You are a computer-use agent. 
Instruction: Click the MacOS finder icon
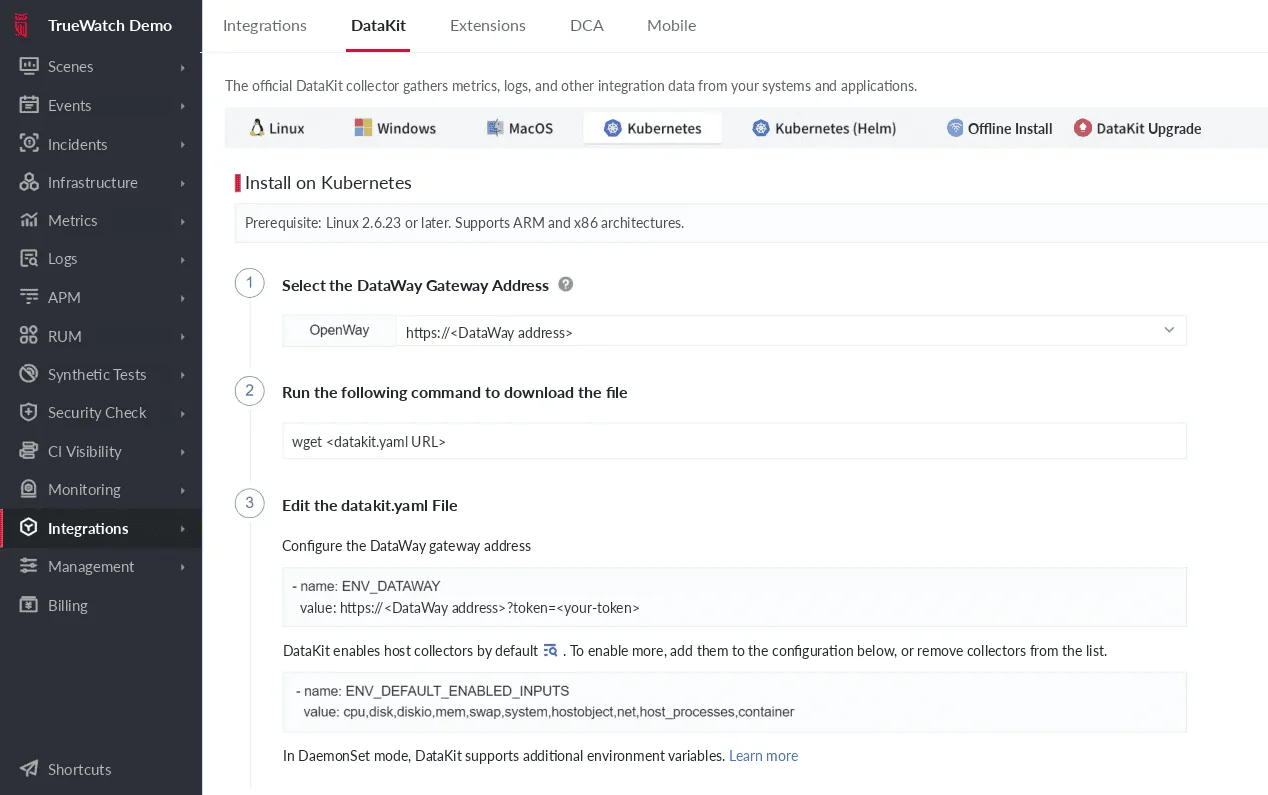(x=495, y=128)
